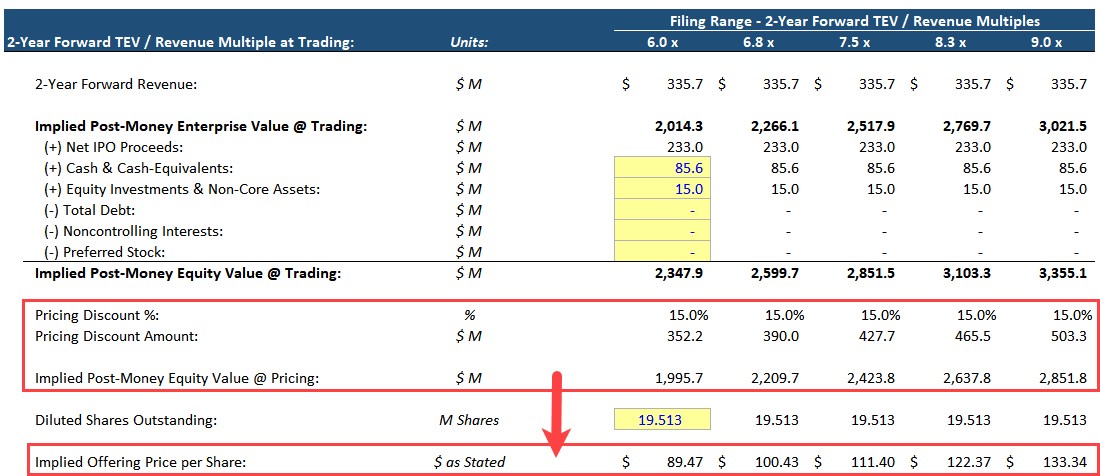Click equity value cell 2,347.9
1100x476 pixels.
(677, 273)
